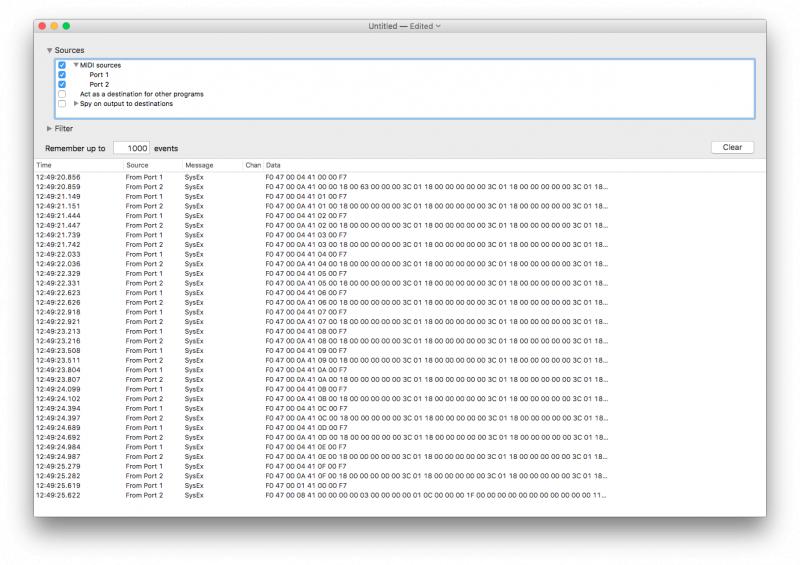The width and height of the screenshot is (800, 565).
Task: Expand Spy on output to destinations triangle
Action: (x=76, y=103)
